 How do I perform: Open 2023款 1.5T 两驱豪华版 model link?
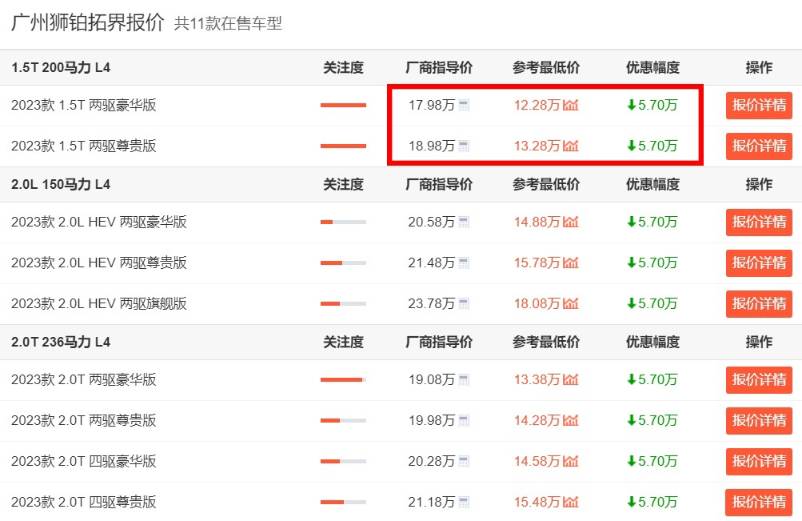click(x=84, y=105)
